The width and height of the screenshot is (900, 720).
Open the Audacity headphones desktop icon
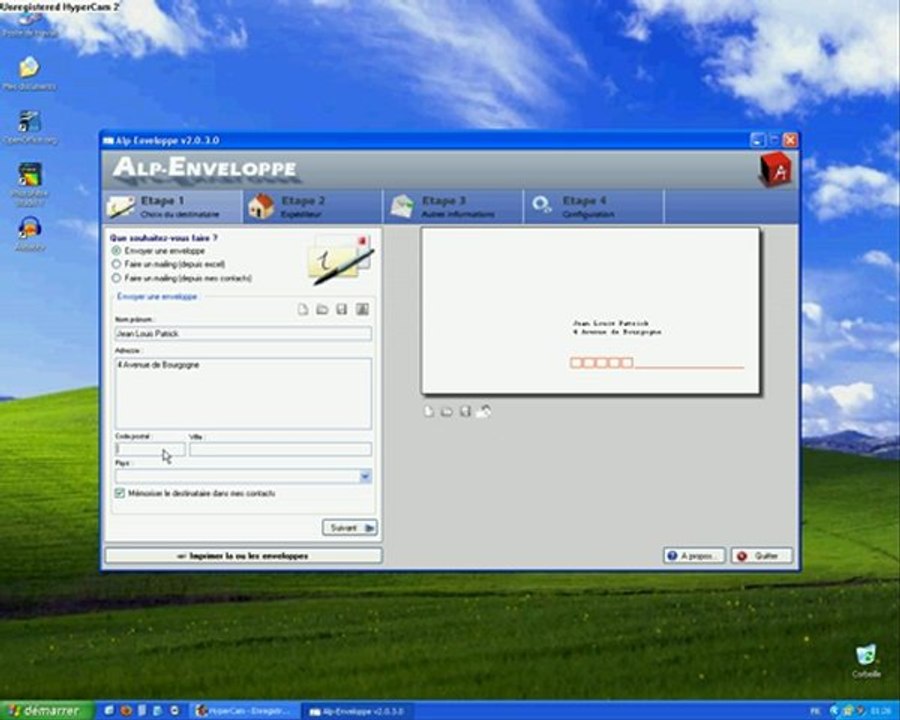tap(29, 232)
